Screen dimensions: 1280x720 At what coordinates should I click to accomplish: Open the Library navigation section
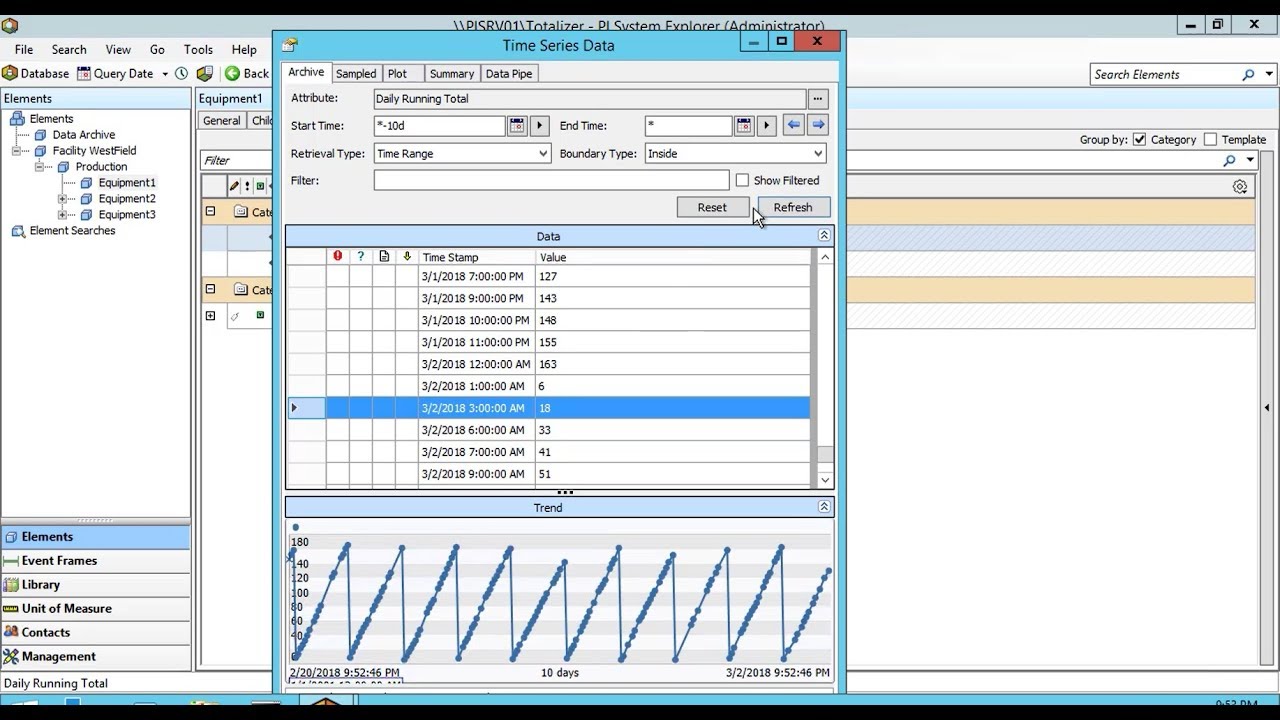click(x=95, y=584)
